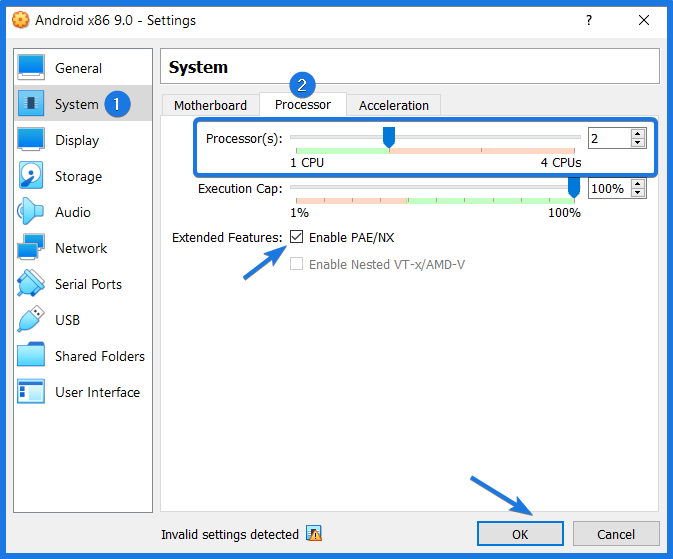Open the General settings monitor icon

click(30, 67)
